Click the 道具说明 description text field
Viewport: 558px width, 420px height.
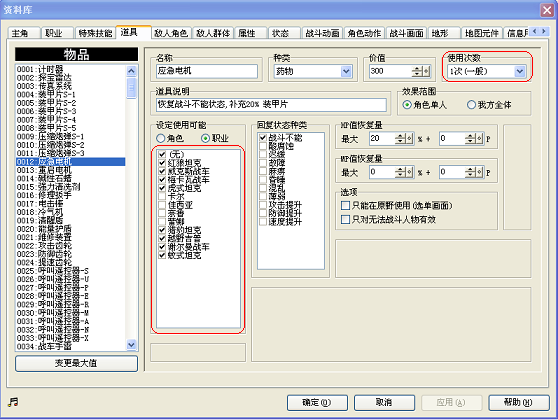(271, 105)
